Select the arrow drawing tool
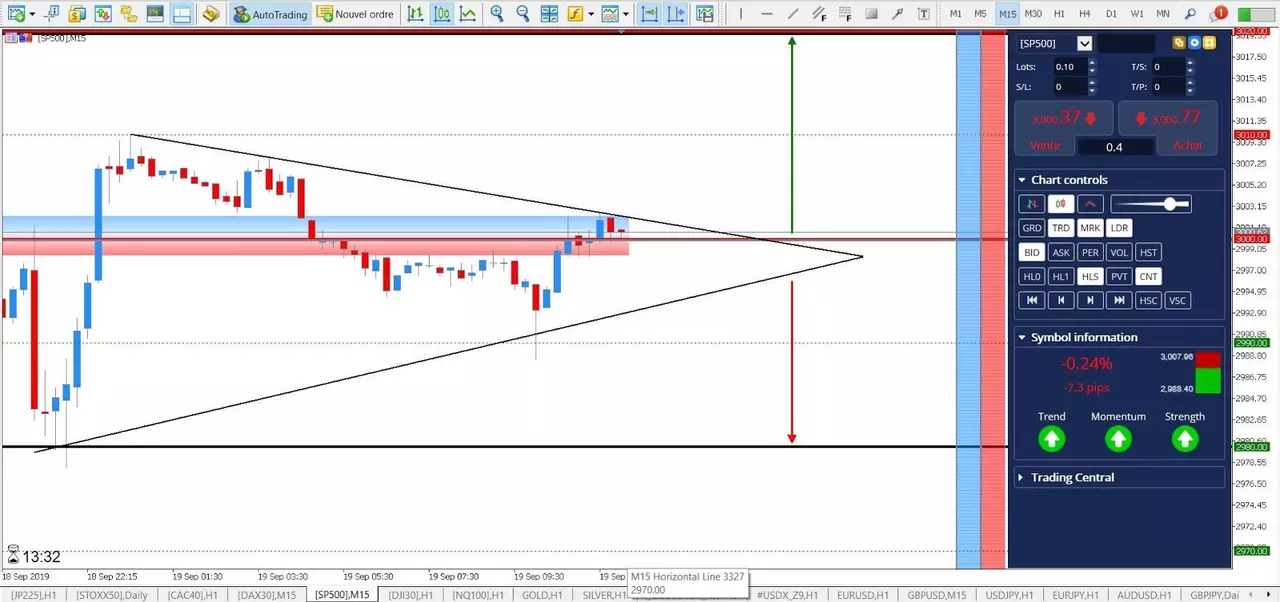1280x602 pixels. point(897,14)
